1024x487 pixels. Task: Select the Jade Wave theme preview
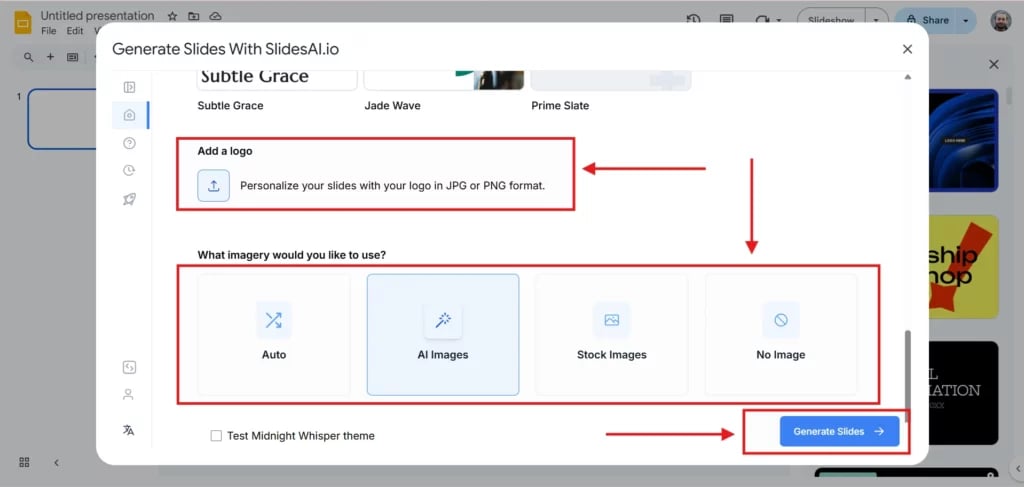click(444, 80)
